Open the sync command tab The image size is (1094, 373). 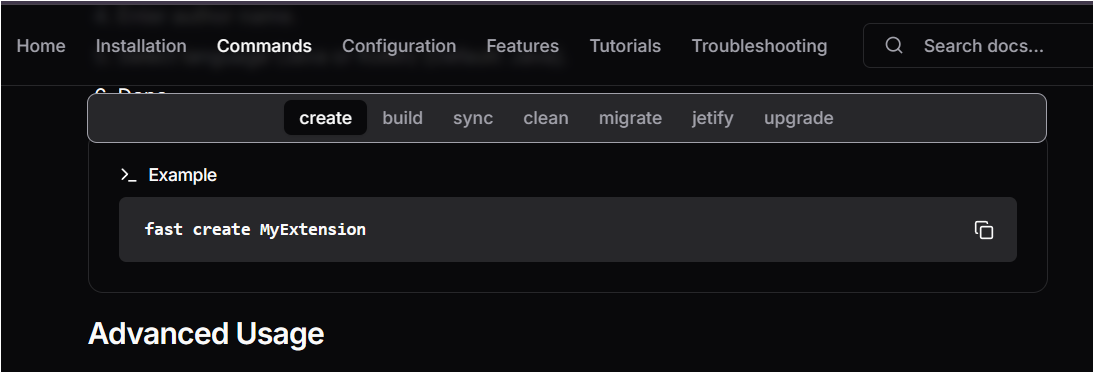click(473, 118)
